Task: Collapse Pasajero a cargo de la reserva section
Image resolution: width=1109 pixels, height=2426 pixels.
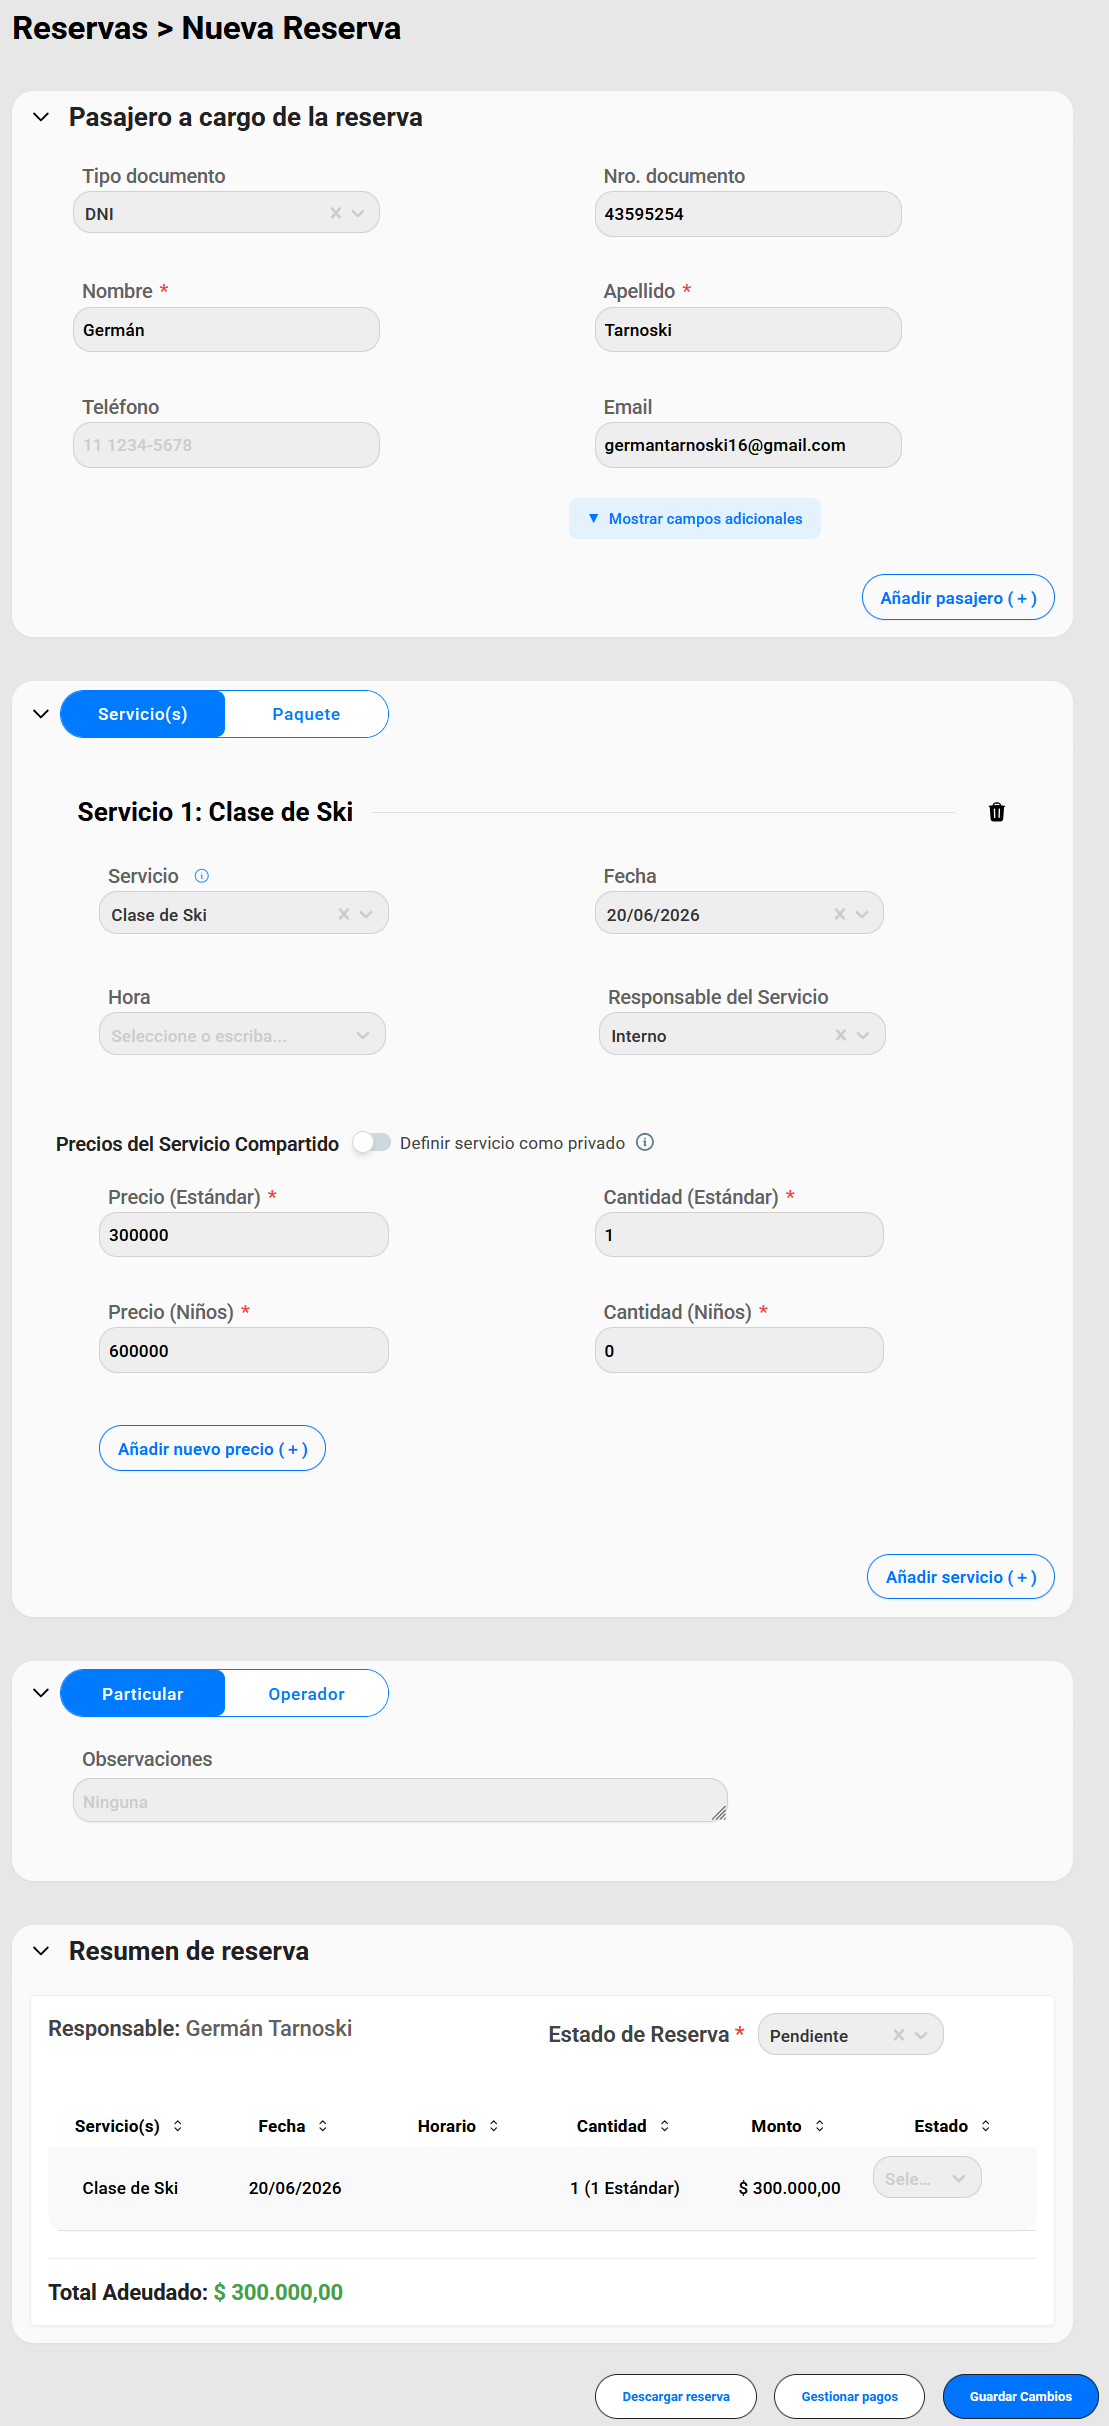Action: [x=41, y=117]
